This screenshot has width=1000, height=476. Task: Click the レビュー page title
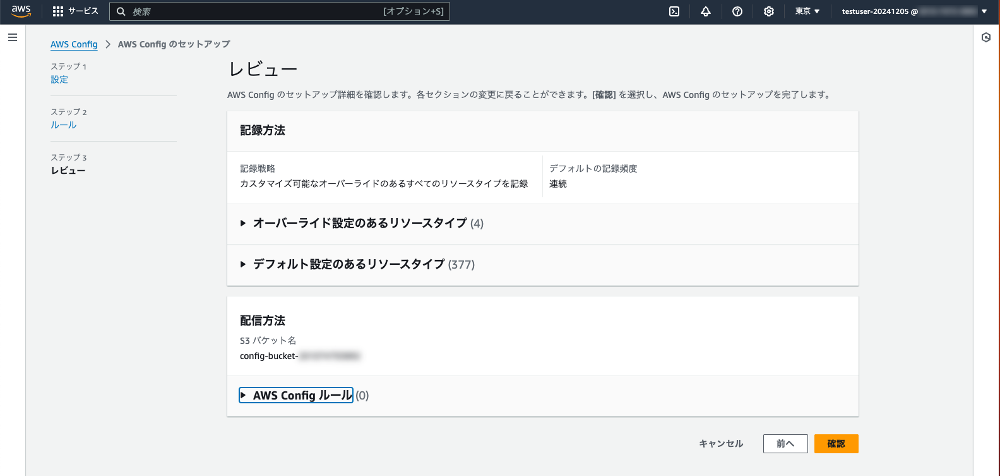coord(262,70)
